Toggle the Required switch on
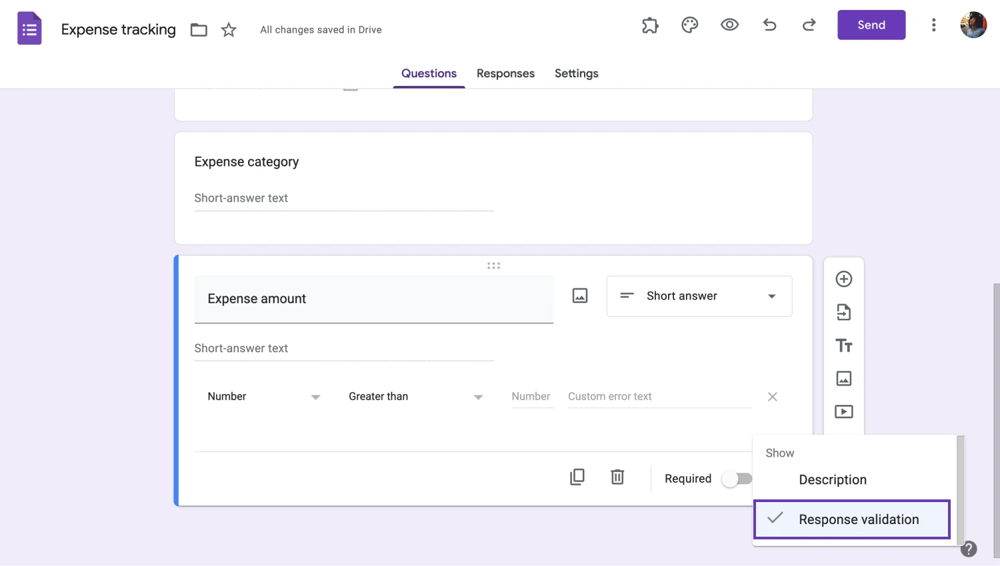Viewport: 1000px width, 566px height. [736, 479]
